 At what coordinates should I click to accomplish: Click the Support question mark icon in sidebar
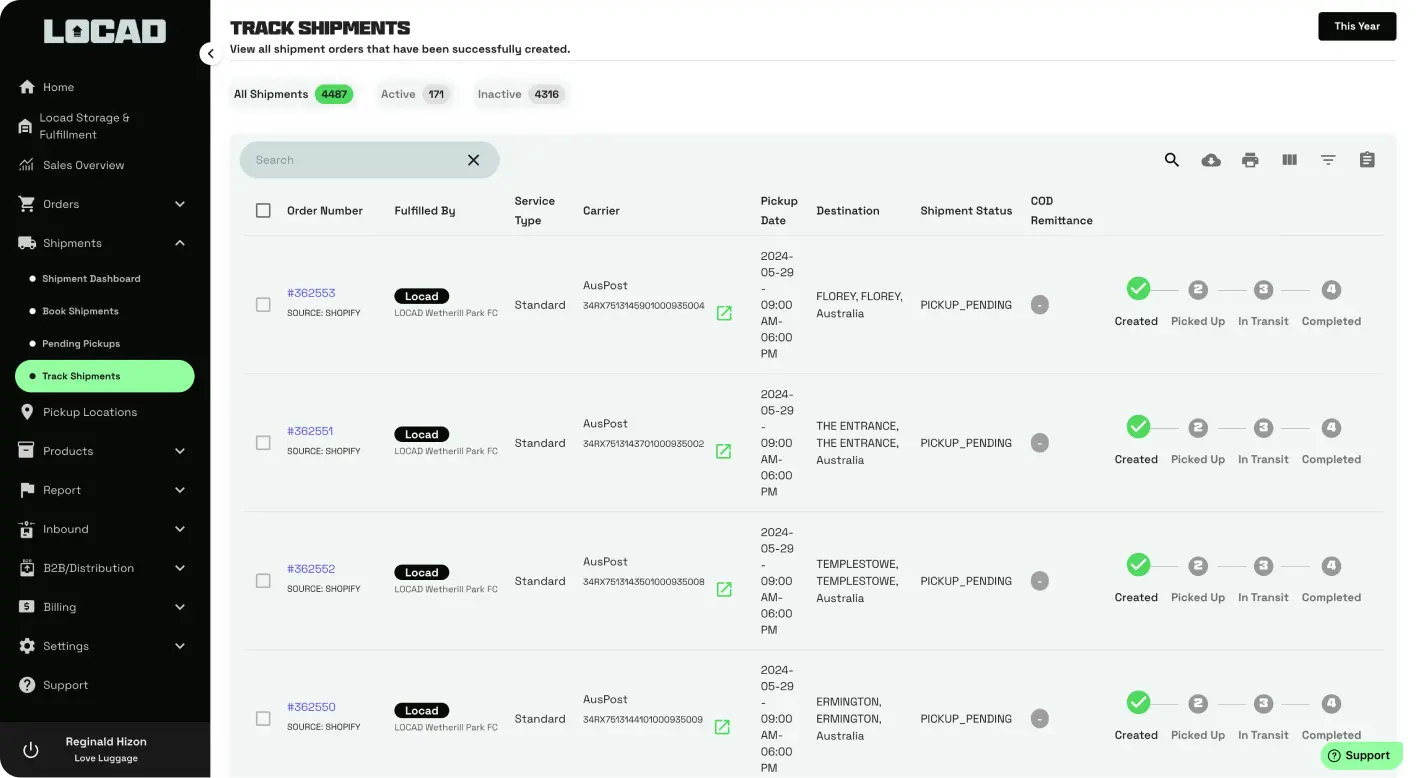click(x=27, y=685)
